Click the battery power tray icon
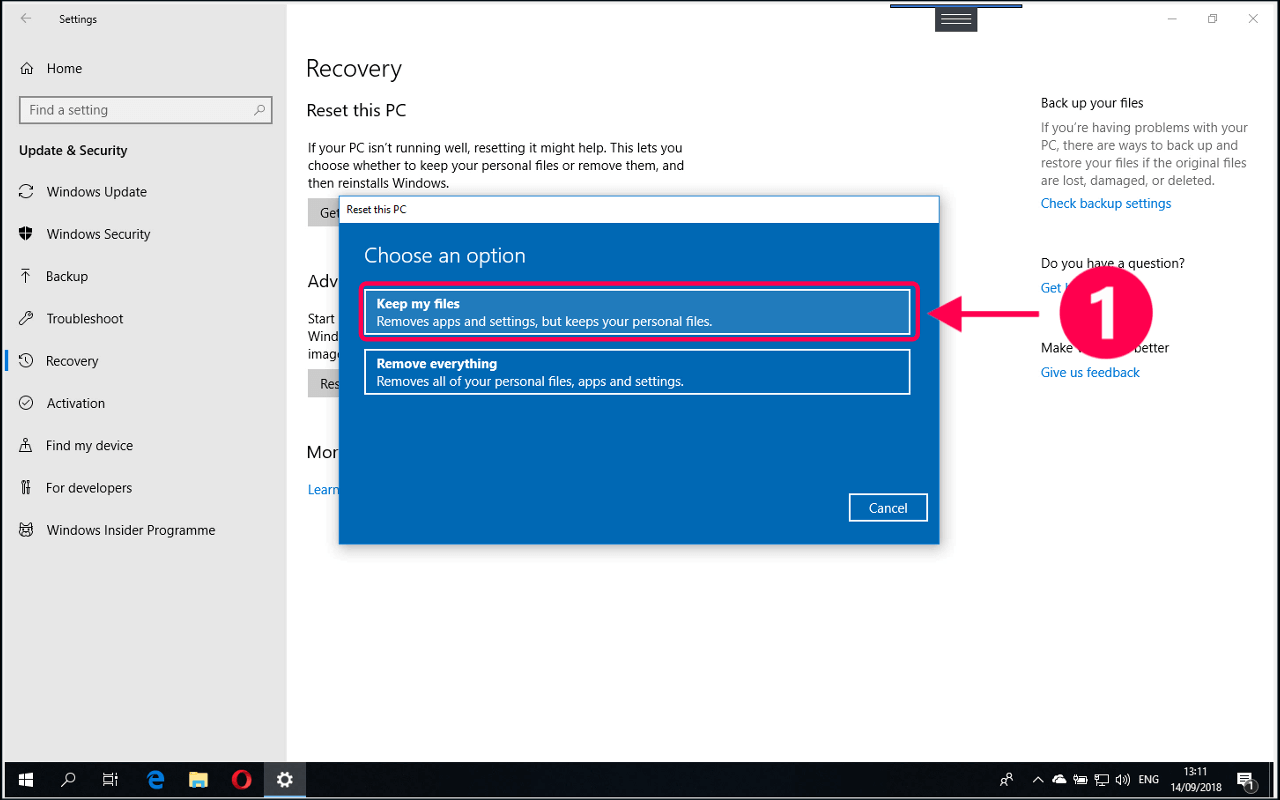Screen dimensions: 1280x800 (1080, 780)
